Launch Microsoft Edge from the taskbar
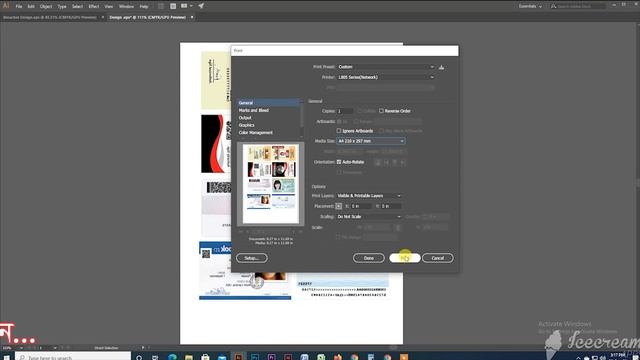This screenshot has width=640, height=360. click(172, 357)
